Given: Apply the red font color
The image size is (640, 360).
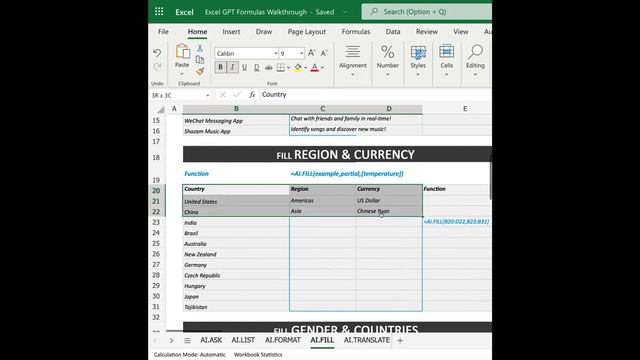Looking at the screenshot, I should (314, 67).
